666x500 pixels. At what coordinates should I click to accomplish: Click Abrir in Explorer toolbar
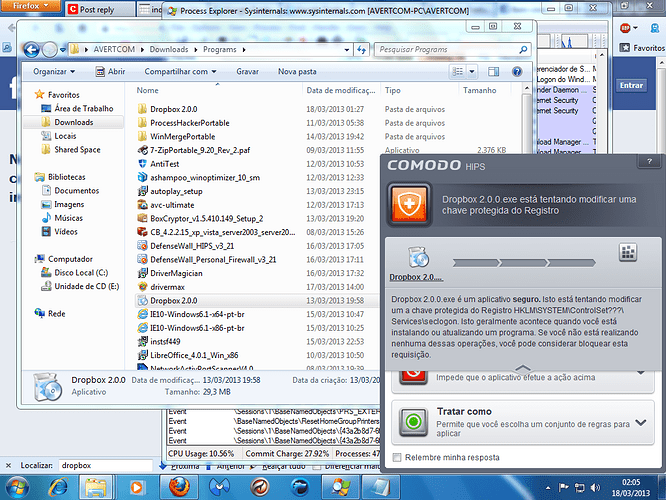(110, 72)
